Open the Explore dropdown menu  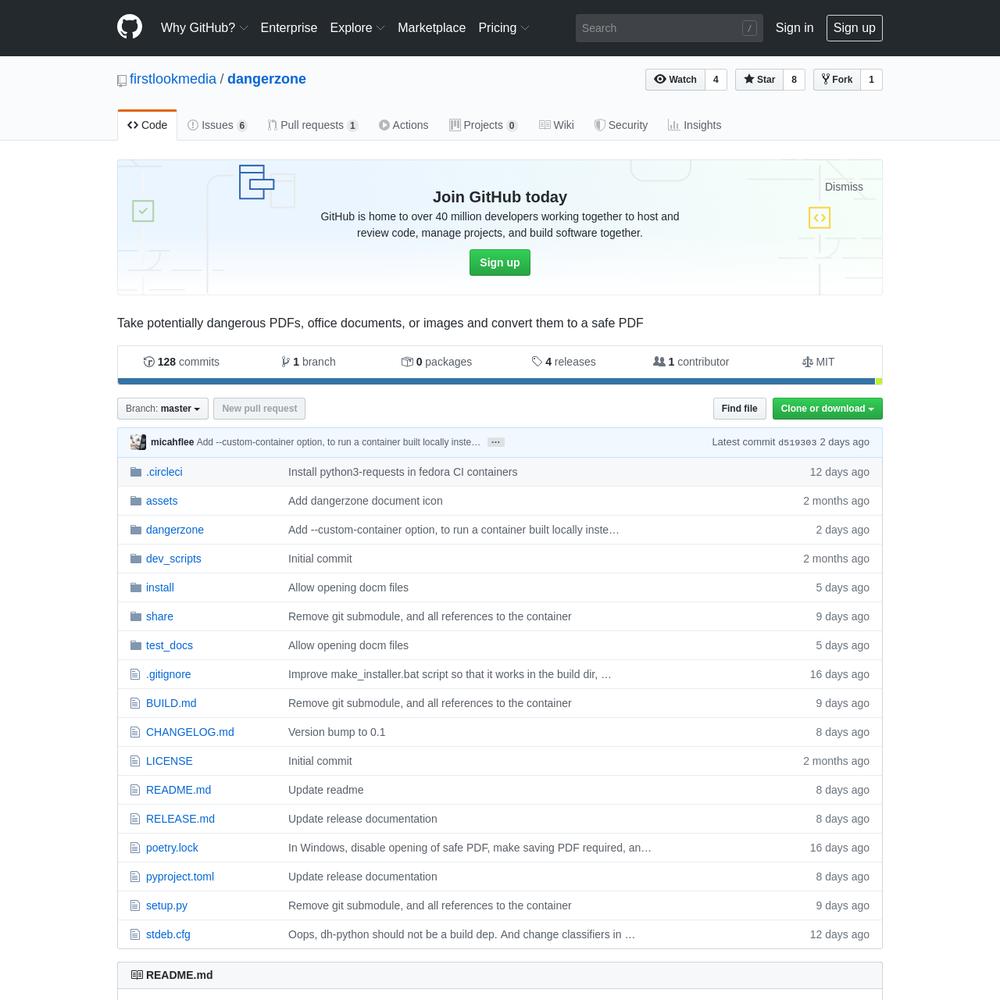click(x=357, y=27)
